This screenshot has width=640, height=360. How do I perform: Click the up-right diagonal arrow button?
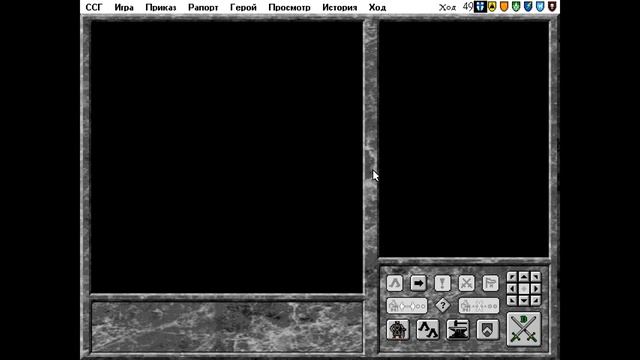coord(536,277)
